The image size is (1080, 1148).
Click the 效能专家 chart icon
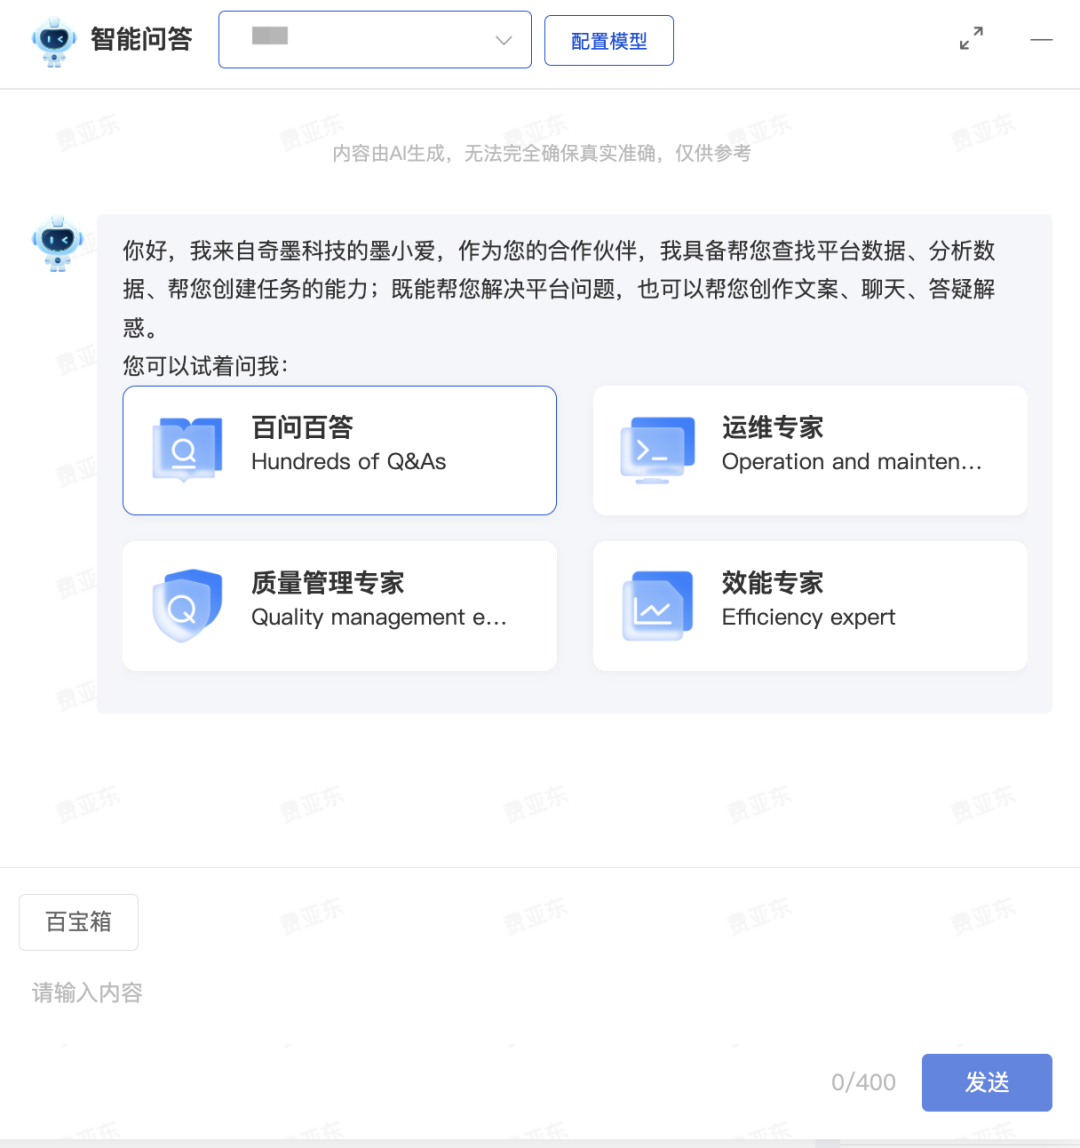pyautogui.click(x=658, y=605)
